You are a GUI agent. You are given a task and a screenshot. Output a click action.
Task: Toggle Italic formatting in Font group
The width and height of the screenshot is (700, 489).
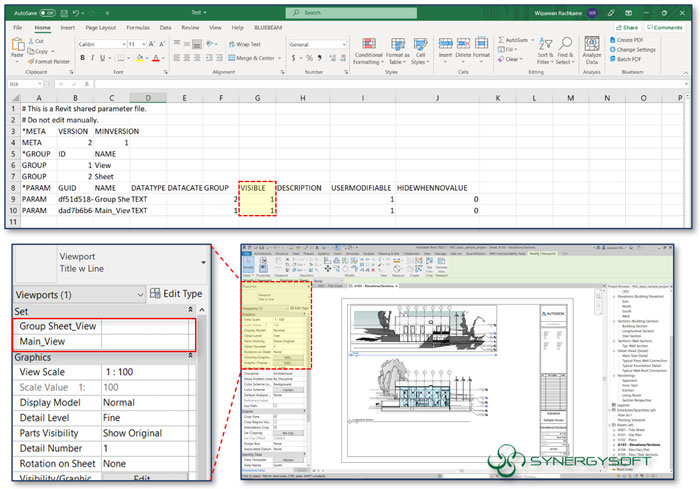[92, 58]
